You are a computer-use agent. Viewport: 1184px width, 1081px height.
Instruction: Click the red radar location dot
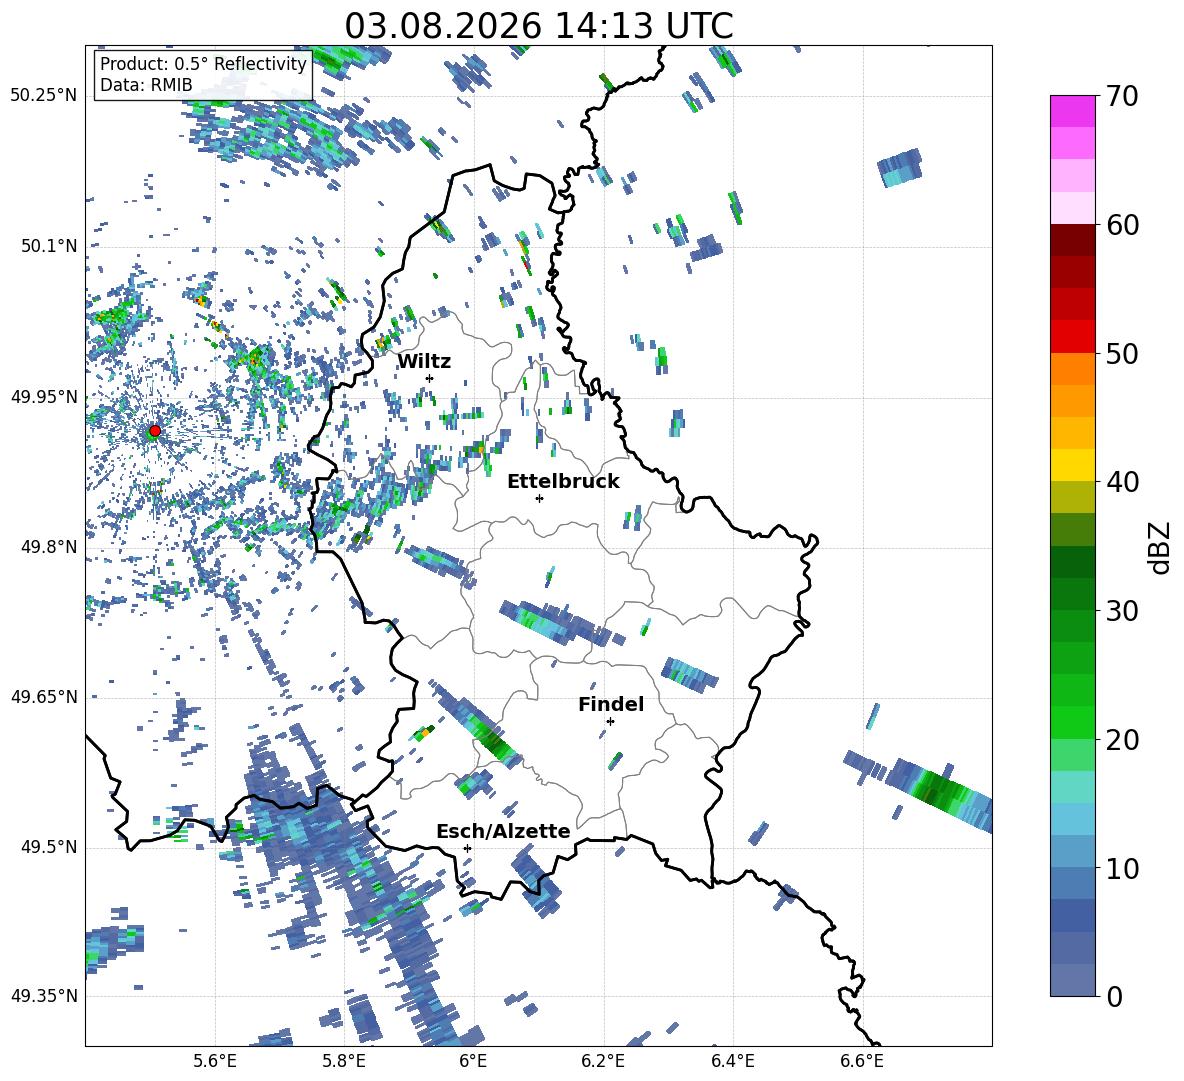pos(155,430)
